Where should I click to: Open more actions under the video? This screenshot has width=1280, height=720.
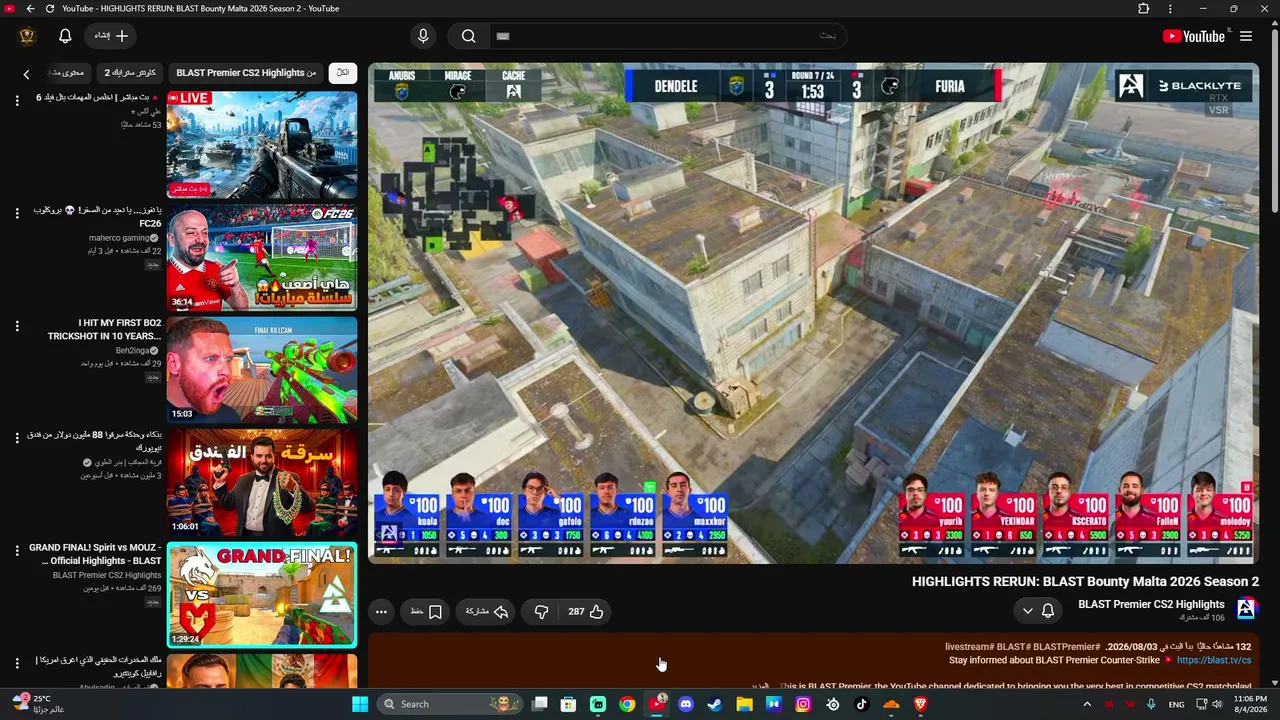tap(381, 612)
